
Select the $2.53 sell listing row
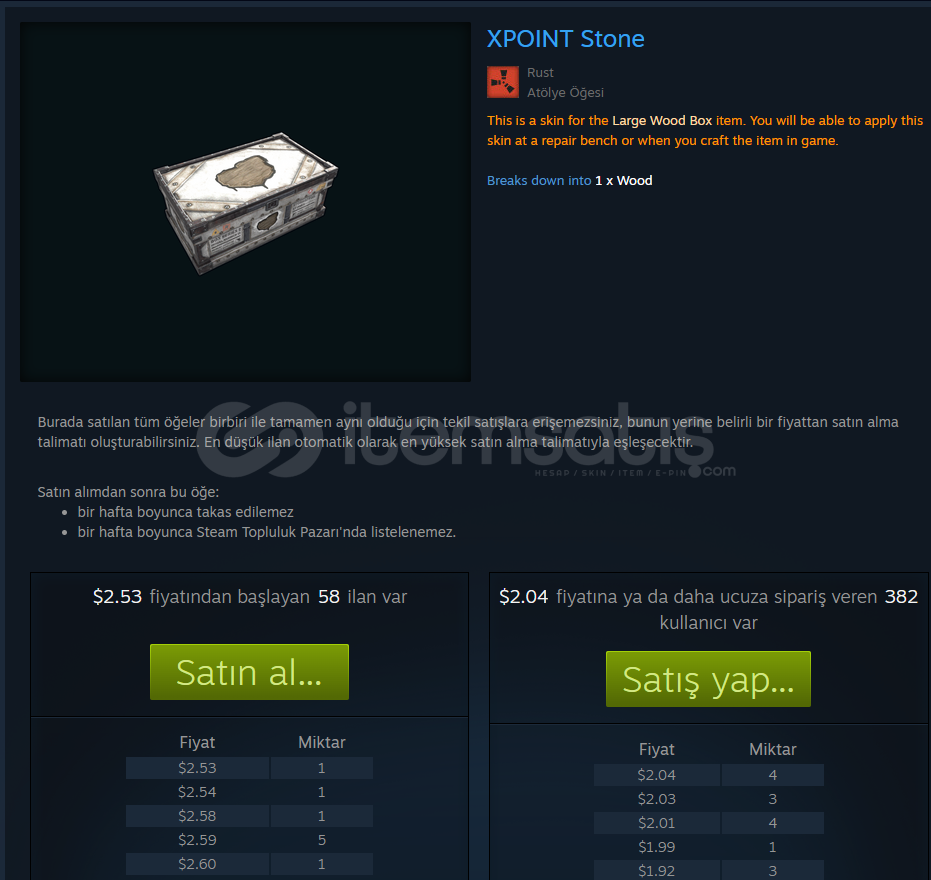(249, 768)
